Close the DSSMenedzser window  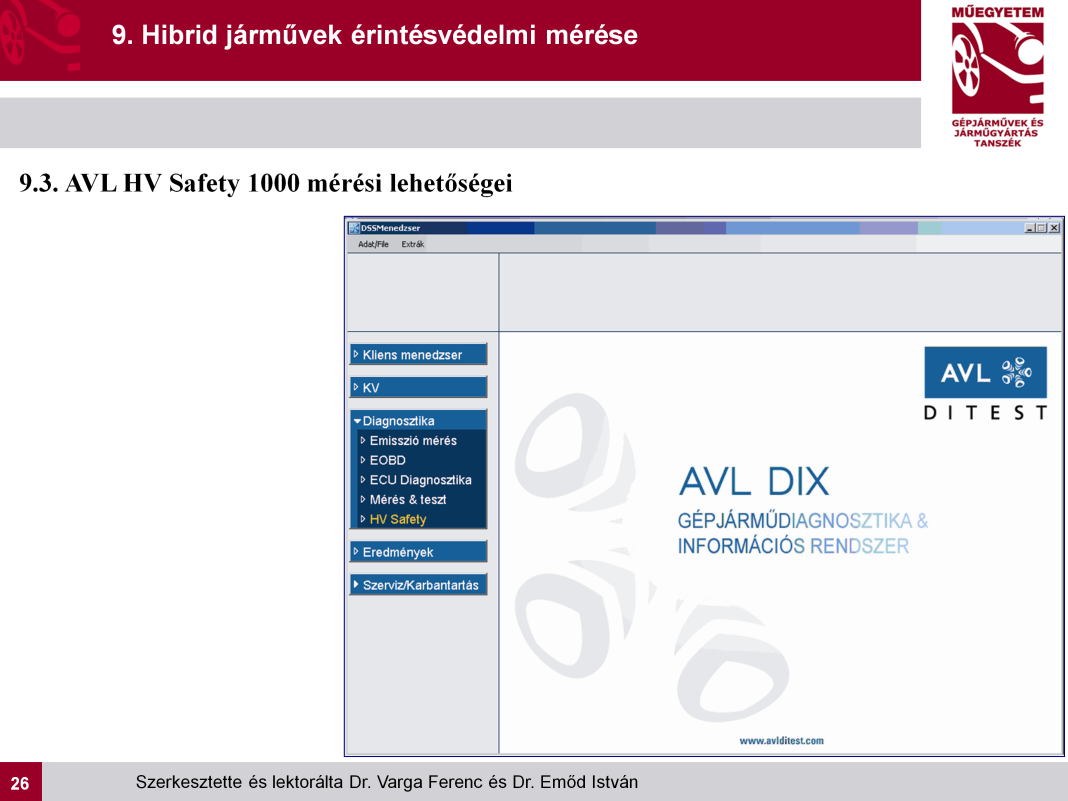coord(1054,228)
